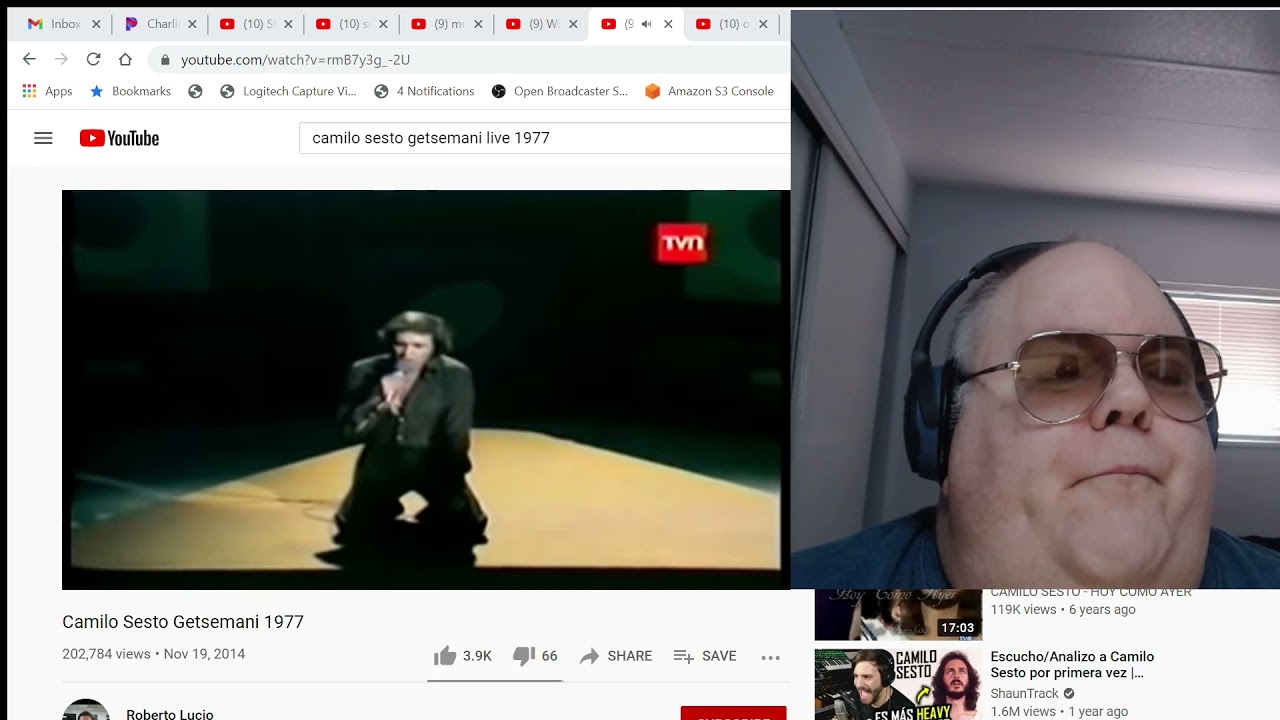This screenshot has height=720, width=1280.
Task: Open the Hoy Como Ayer video thumbnail
Action: tap(898, 614)
